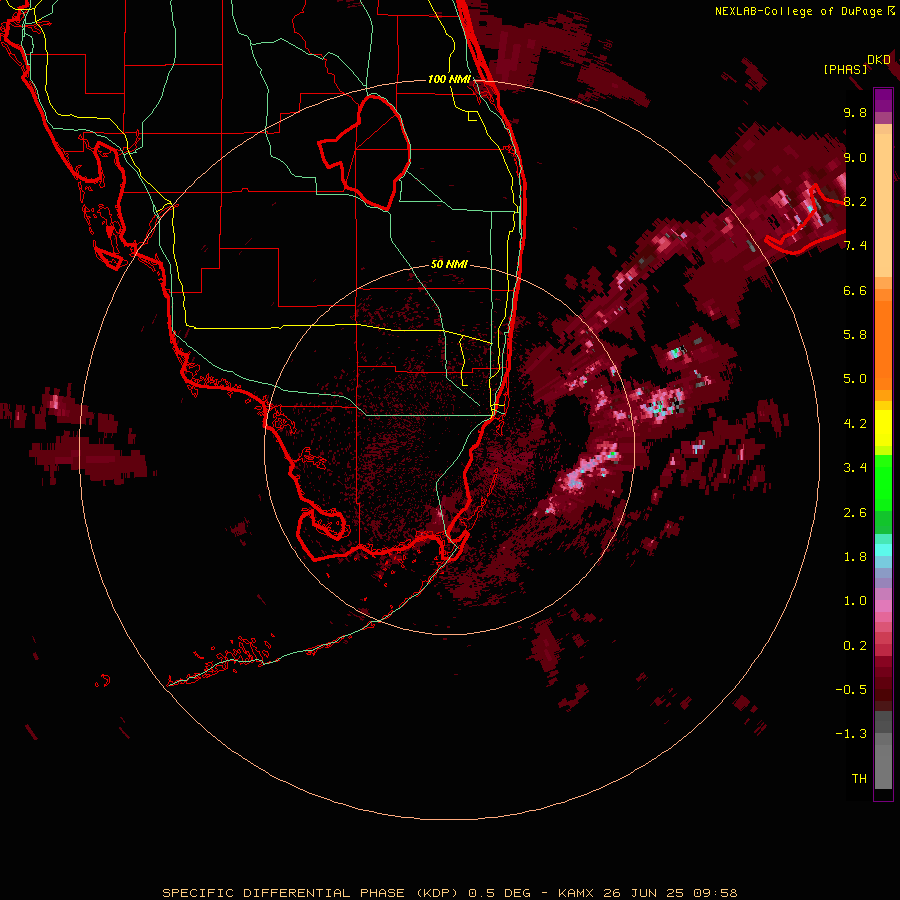Viewport: 900px width, 900px height.
Task: Click the 7.4 scale value
Action: [855, 246]
